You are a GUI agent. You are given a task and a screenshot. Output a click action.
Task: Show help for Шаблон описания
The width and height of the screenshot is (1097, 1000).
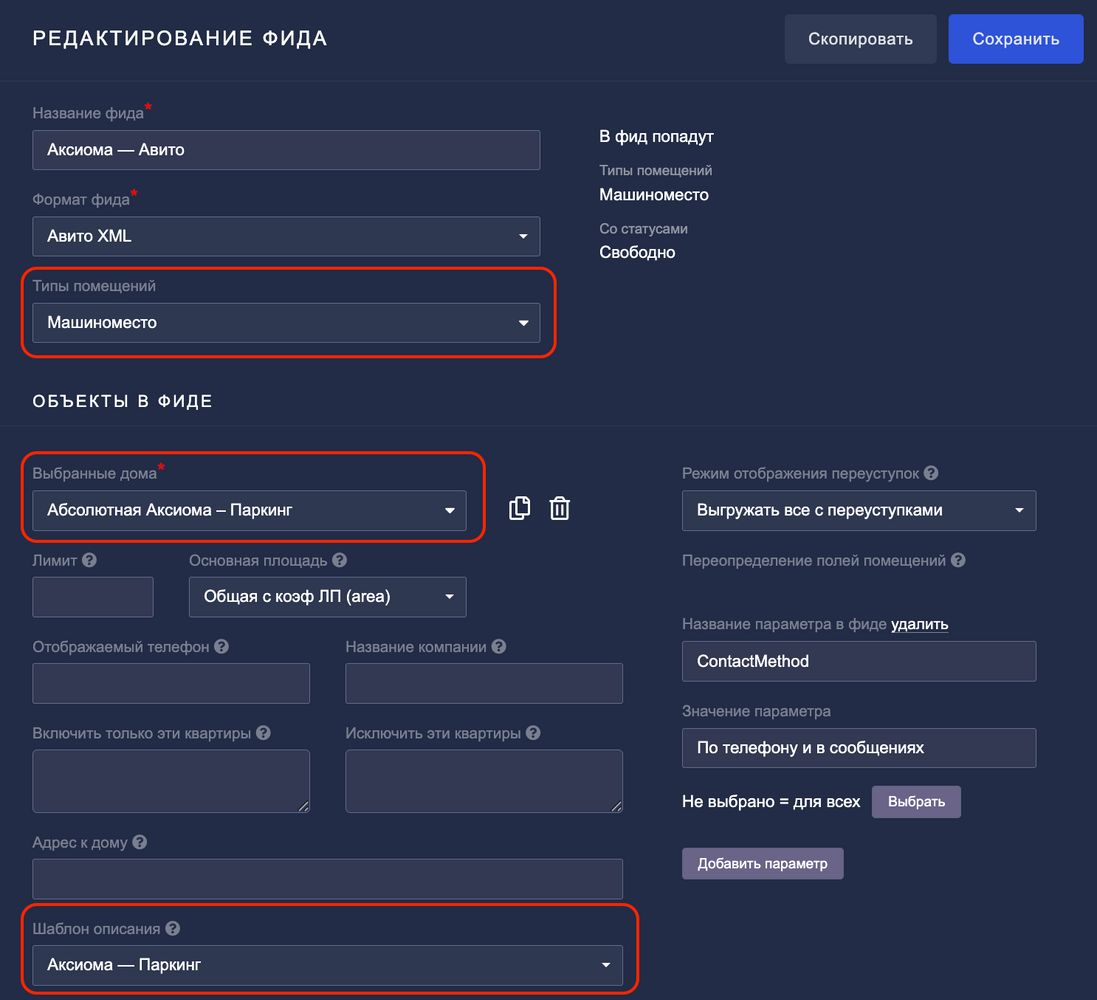pos(172,928)
